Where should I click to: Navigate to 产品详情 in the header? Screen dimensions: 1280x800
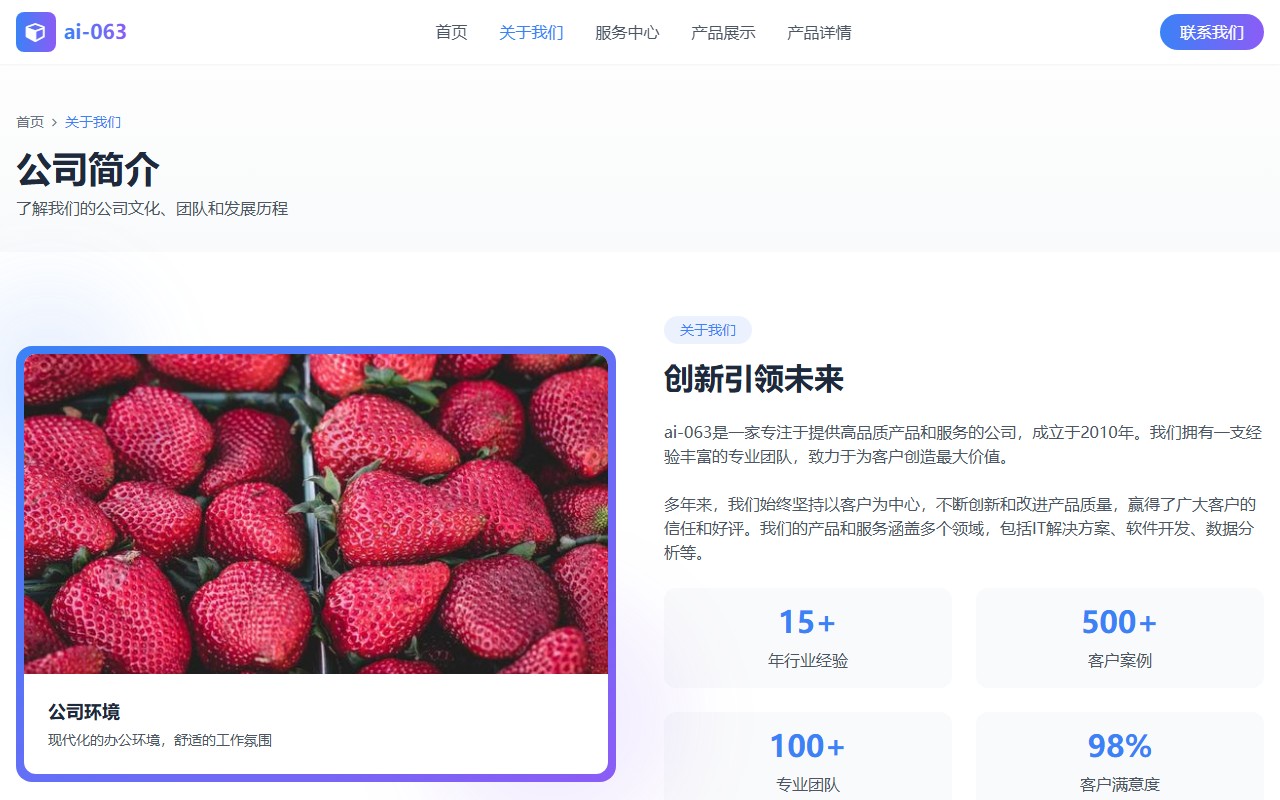[819, 32]
